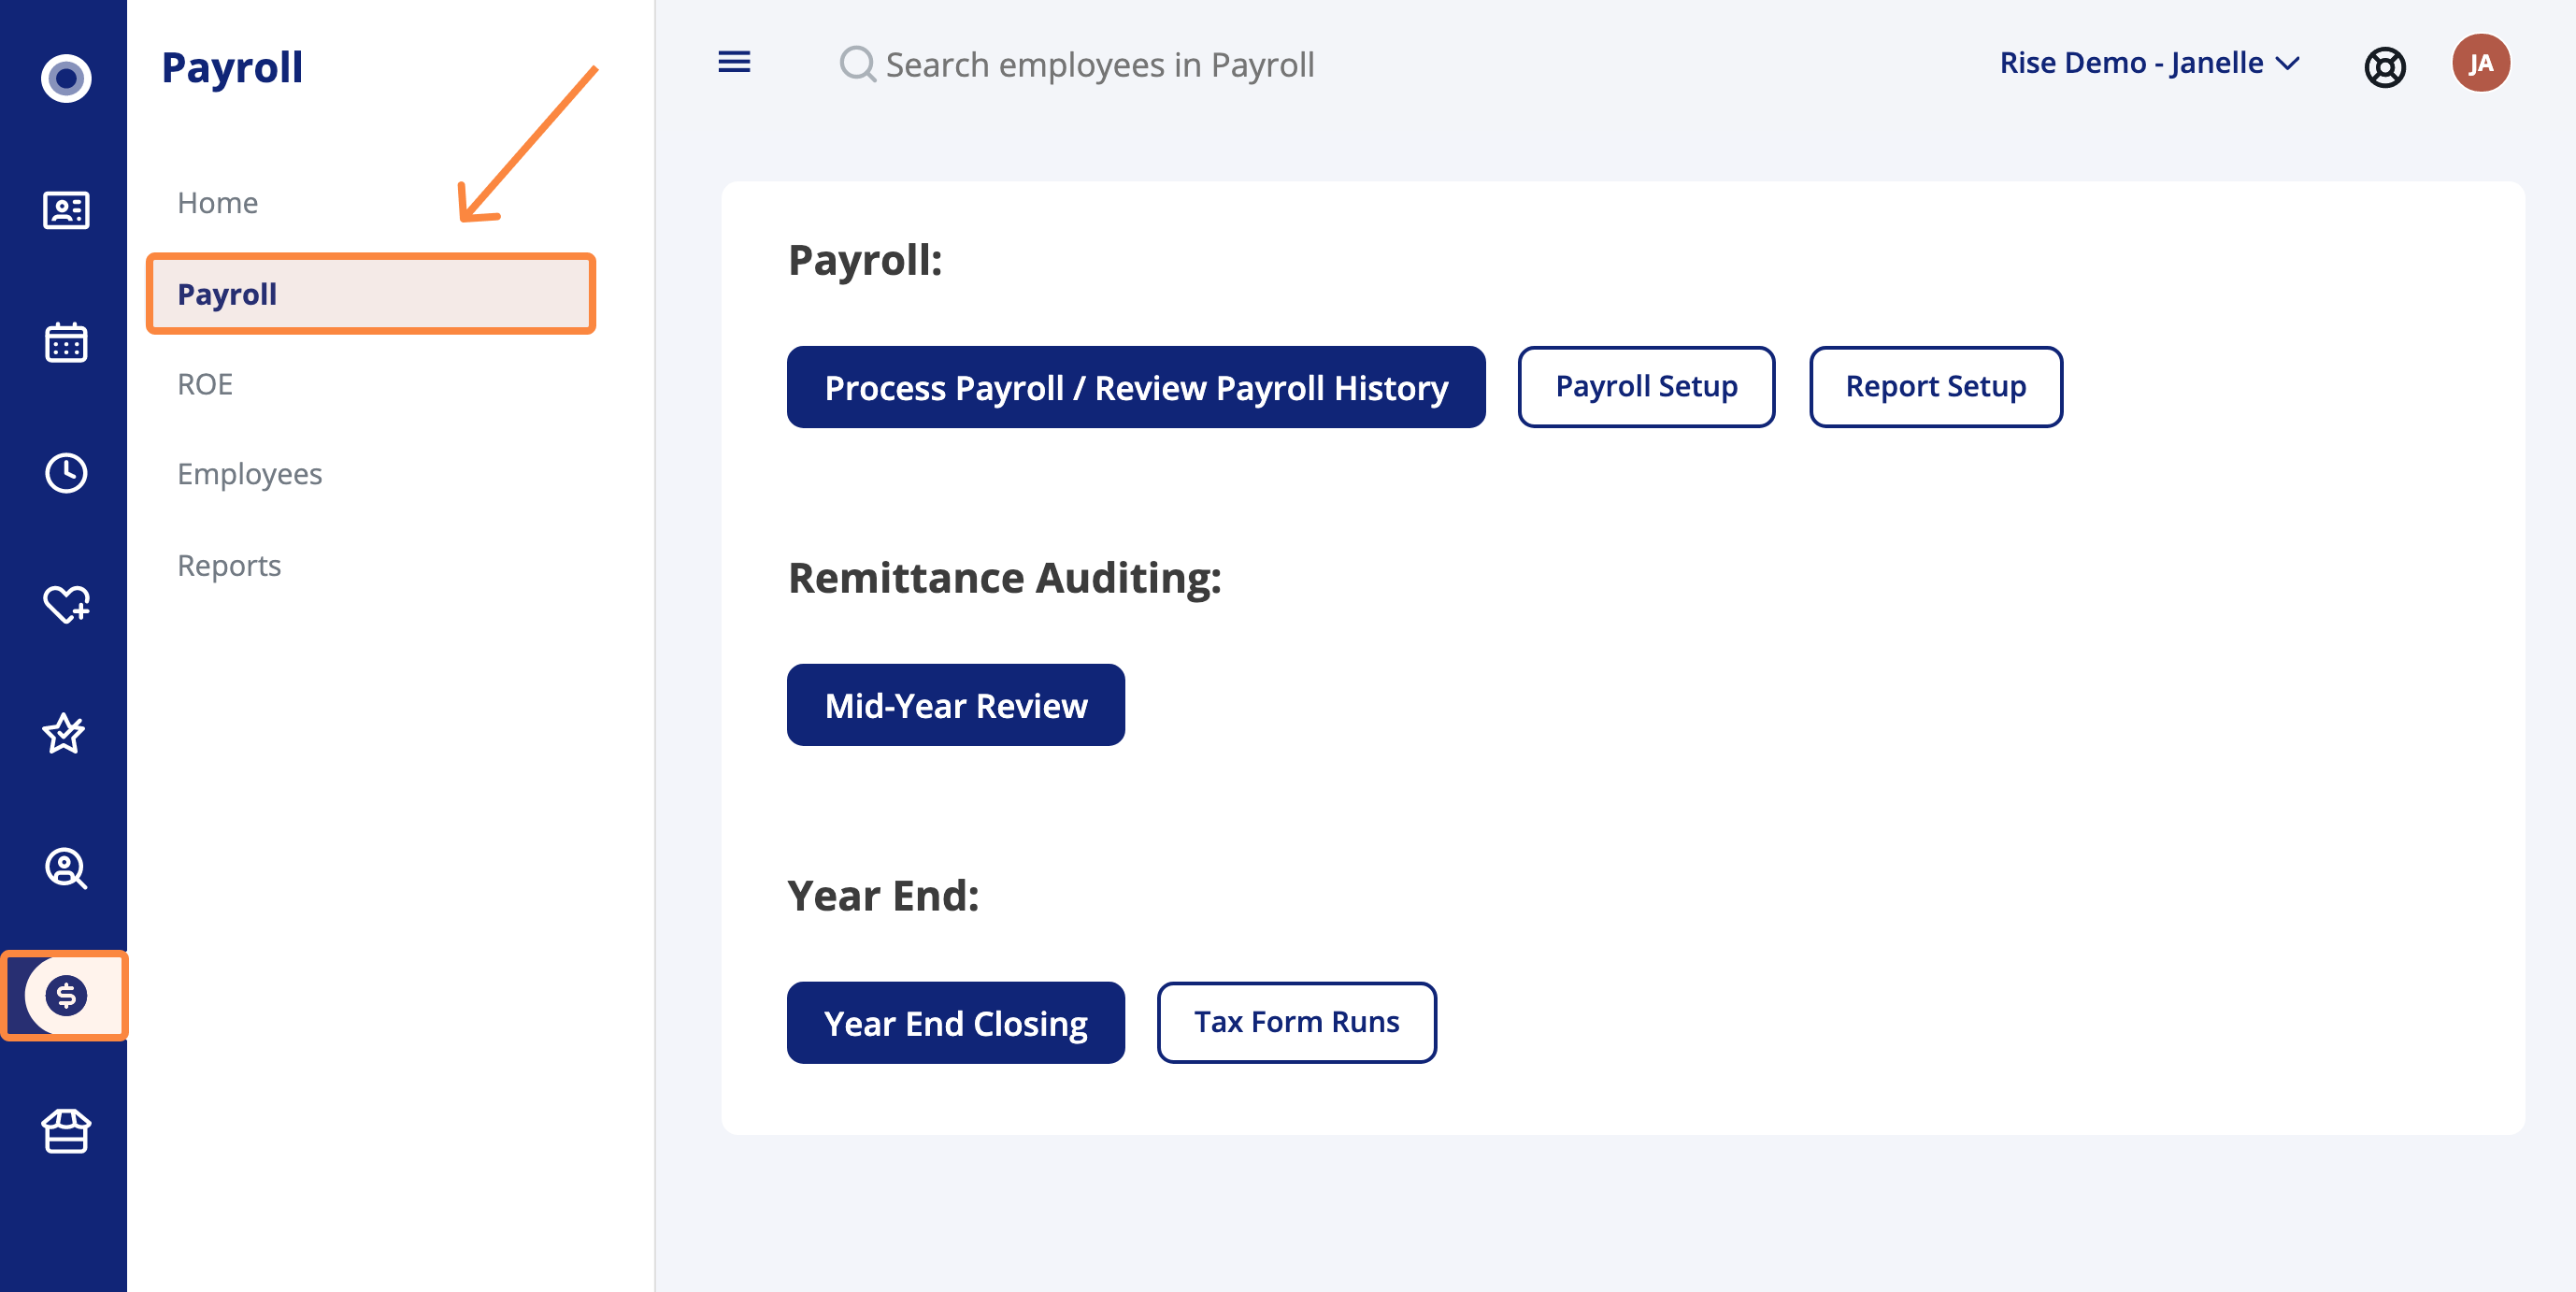Select Reports in side menu
Viewport: 2576px width, 1292px height.
[229, 565]
